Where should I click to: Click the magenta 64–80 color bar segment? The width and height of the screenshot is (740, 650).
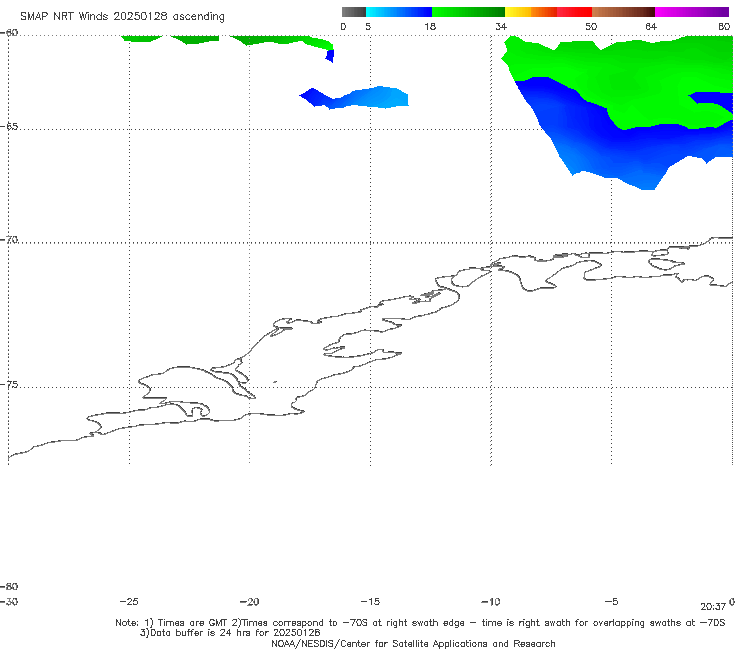pyautogui.click(x=692, y=12)
